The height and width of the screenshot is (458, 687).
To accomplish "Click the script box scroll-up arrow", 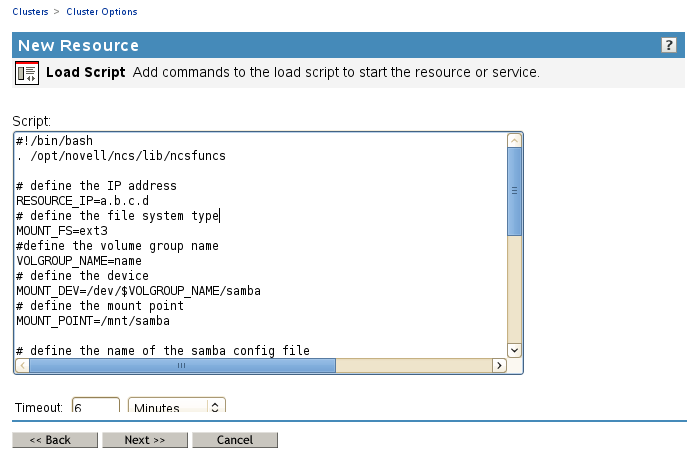I will (x=515, y=141).
